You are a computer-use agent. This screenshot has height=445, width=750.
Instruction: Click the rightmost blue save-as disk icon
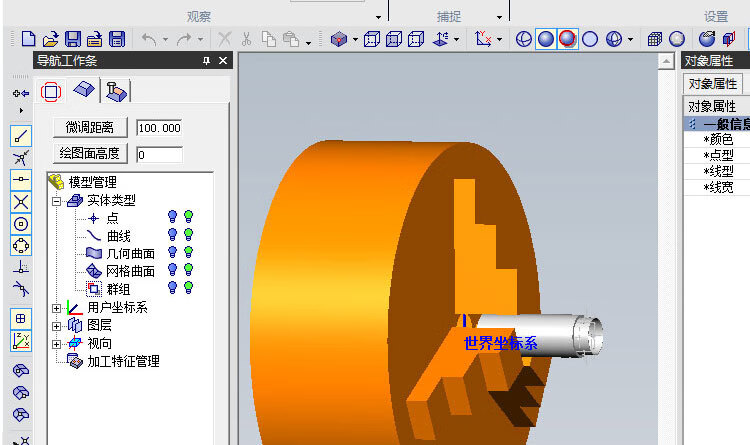click(x=117, y=39)
